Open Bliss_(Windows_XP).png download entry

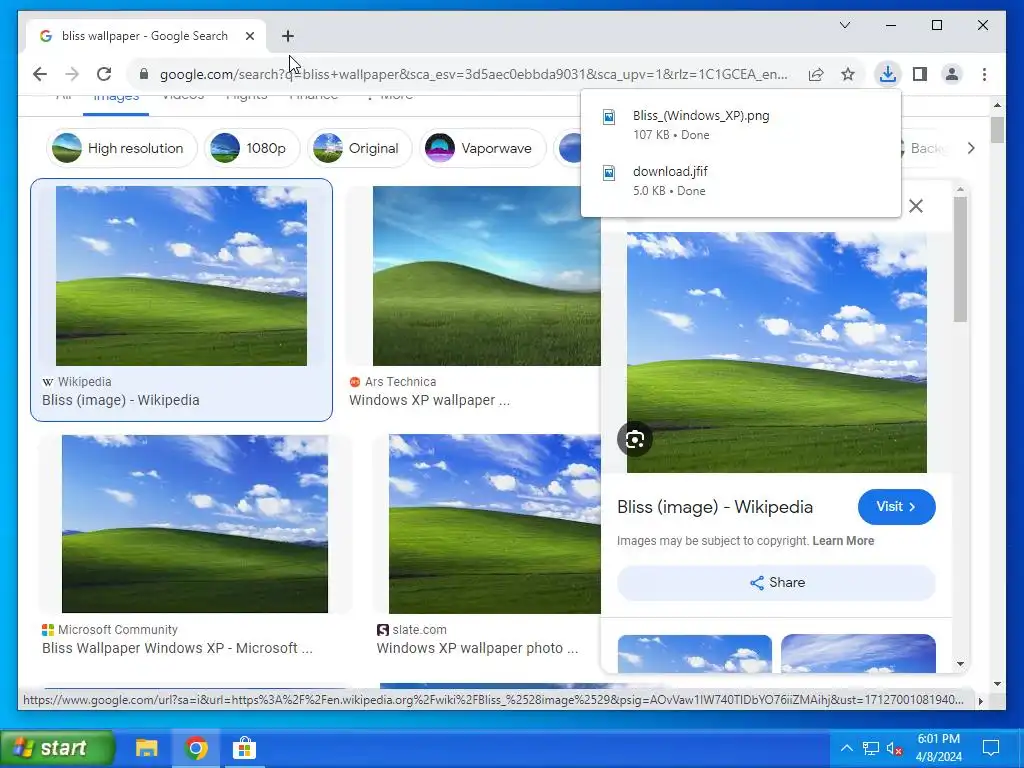[x=741, y=125]
